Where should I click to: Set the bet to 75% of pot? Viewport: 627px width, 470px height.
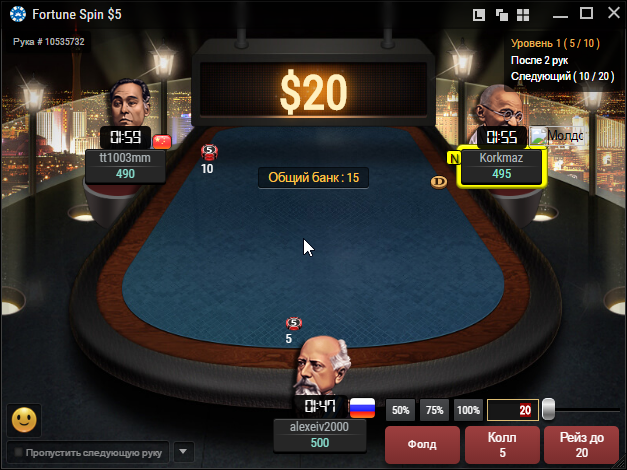[x=435, y=410]
